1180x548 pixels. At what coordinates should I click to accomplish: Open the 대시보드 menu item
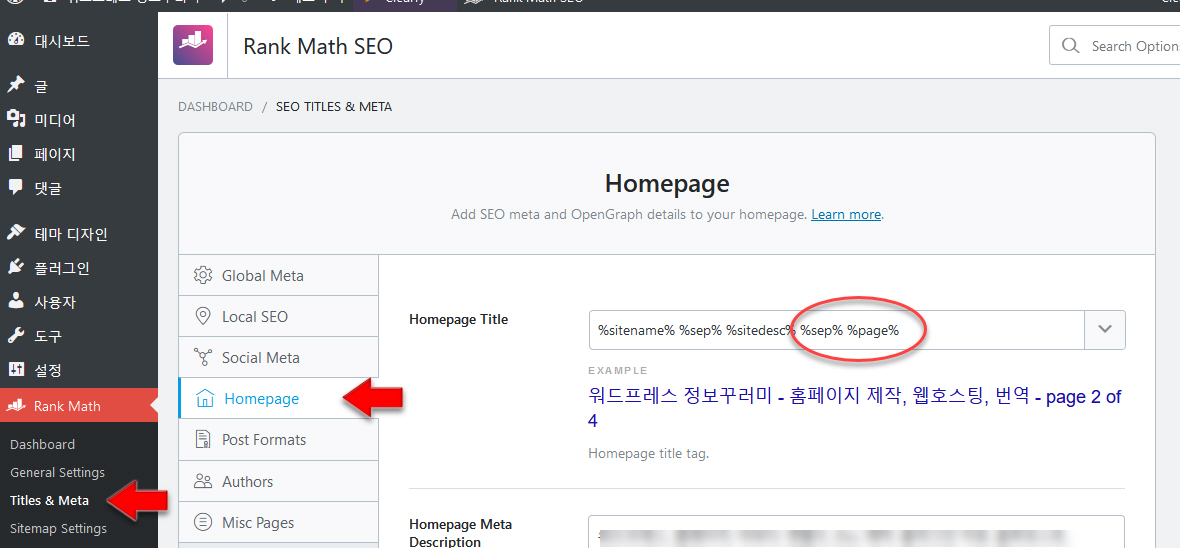point(79,41)
